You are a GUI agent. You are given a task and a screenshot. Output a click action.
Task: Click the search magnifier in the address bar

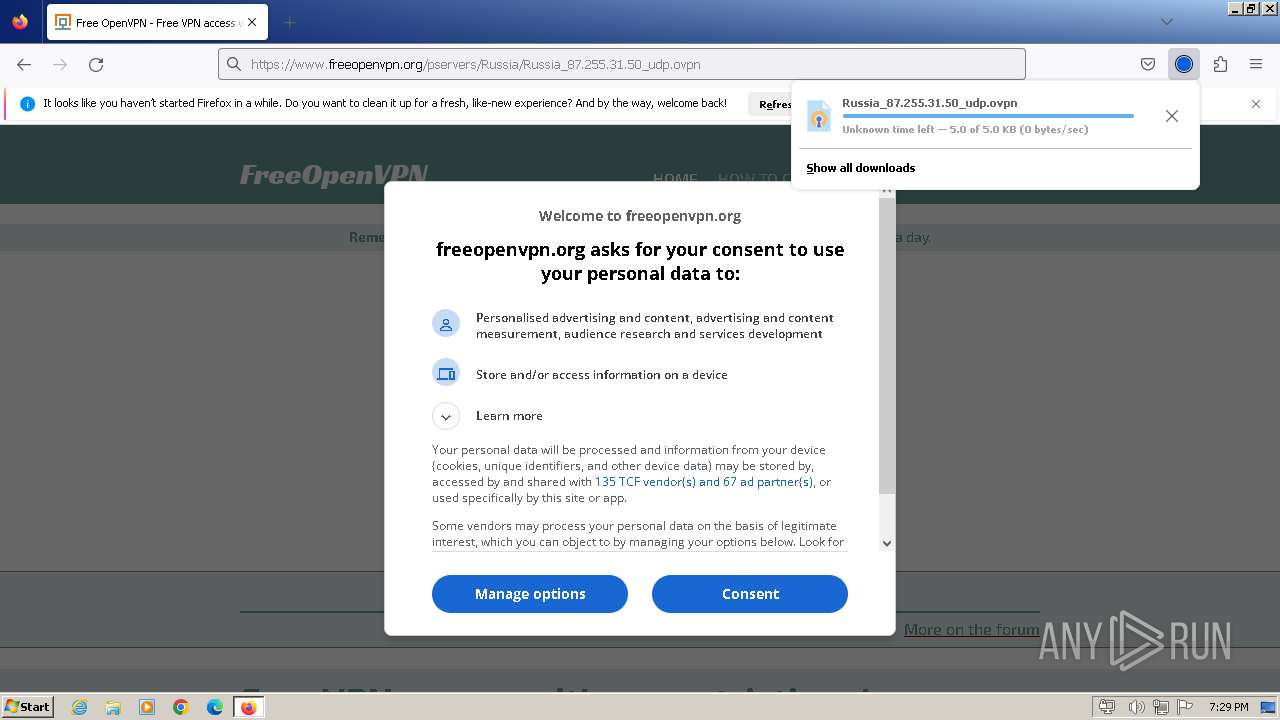tap(234, 64)
